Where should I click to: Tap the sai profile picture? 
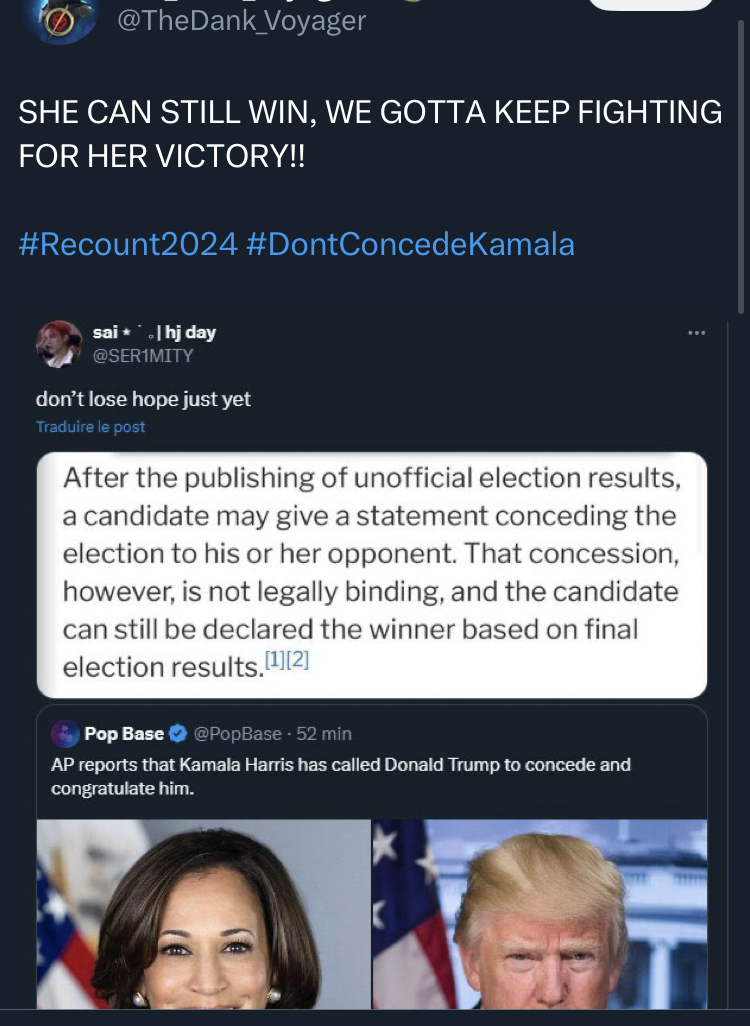pyautogui.click(x=59, y=343)
